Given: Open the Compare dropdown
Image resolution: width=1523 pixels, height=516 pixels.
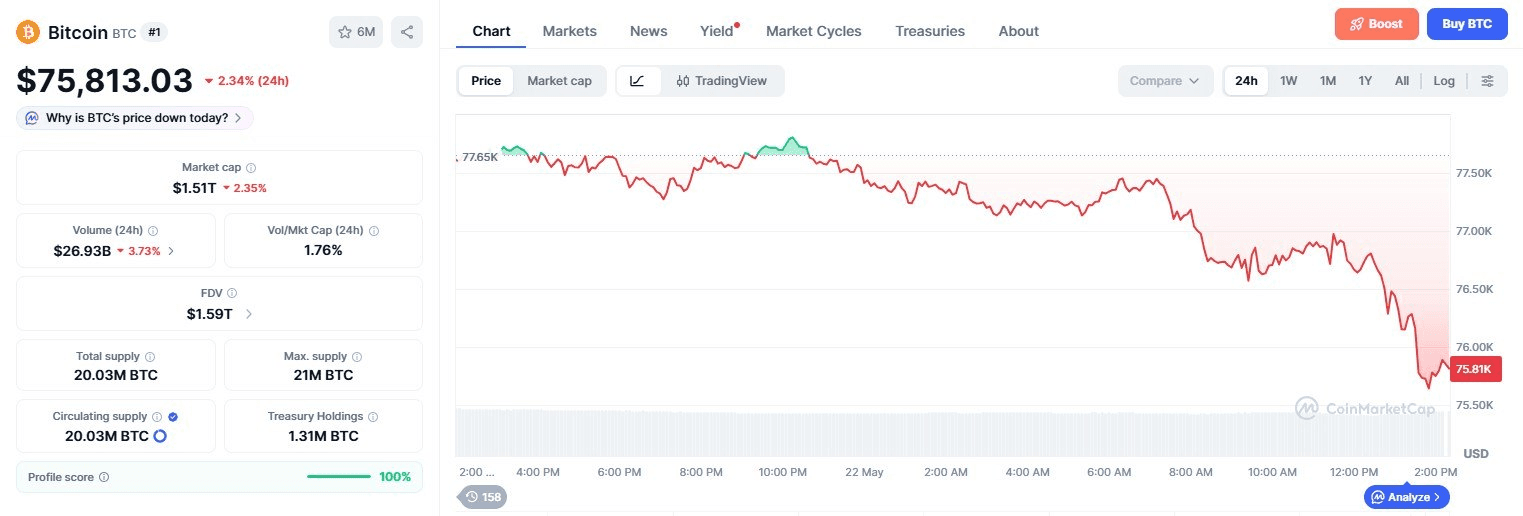Looking at the screenshot, I should tap(1165, 81).
